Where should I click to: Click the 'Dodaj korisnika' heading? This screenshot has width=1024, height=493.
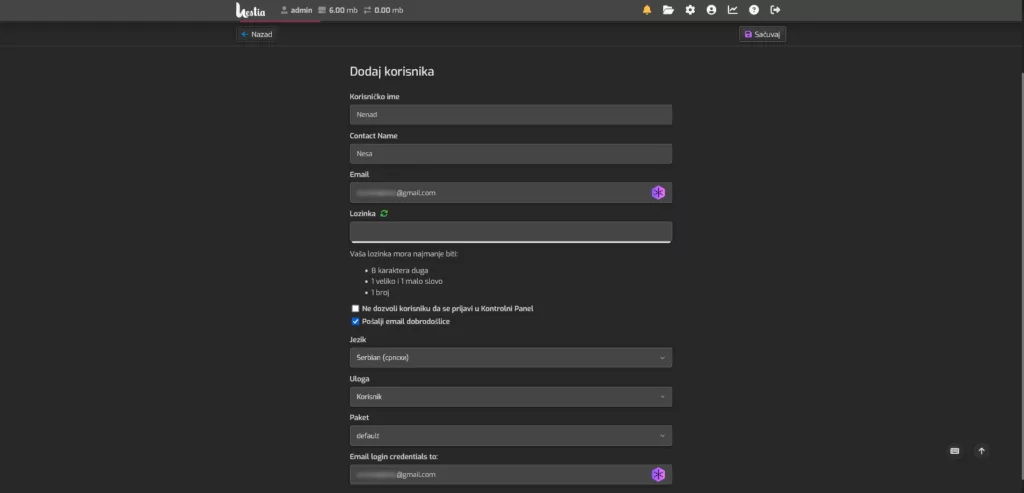click(x=392, y=72)
